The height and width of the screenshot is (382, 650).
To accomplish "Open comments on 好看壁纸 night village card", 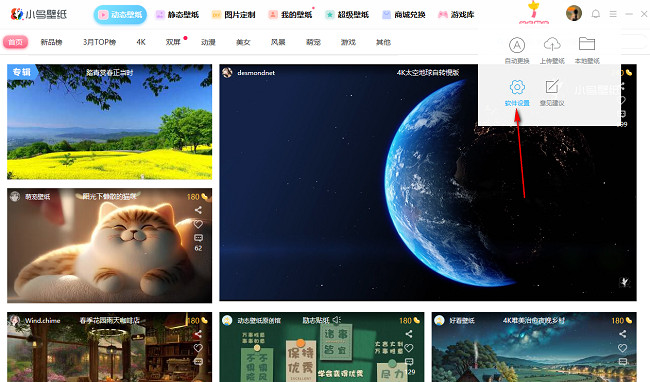I will pyautogui.click(x=623, y=361).
